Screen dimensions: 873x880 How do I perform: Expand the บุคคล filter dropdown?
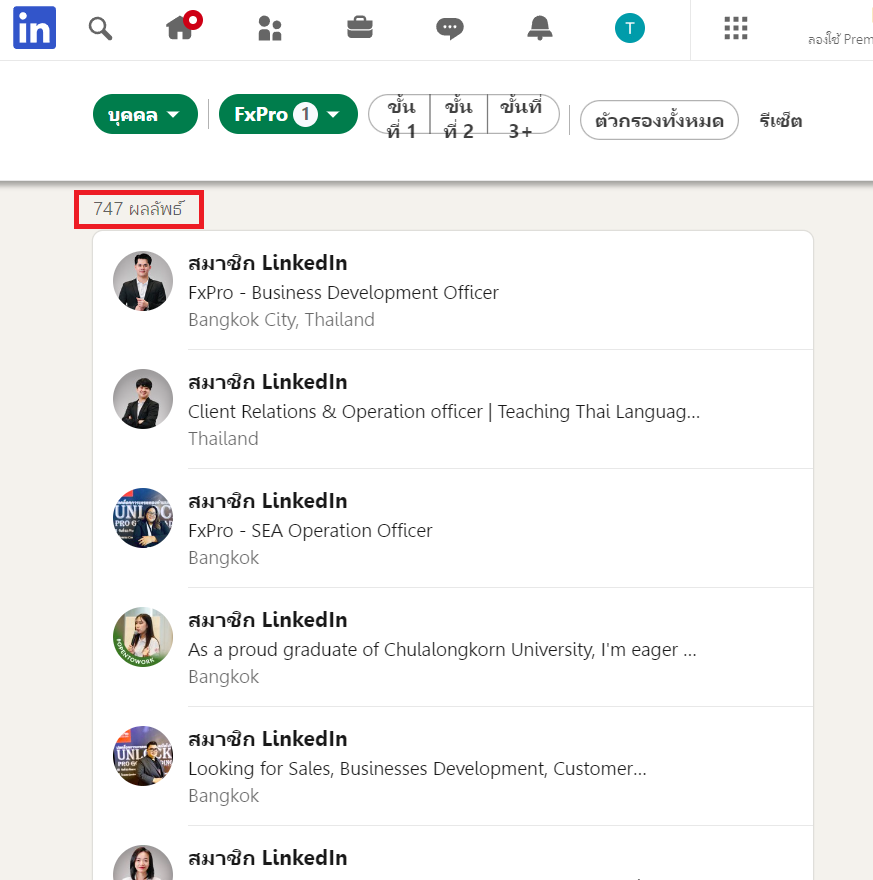click(145, 115)
